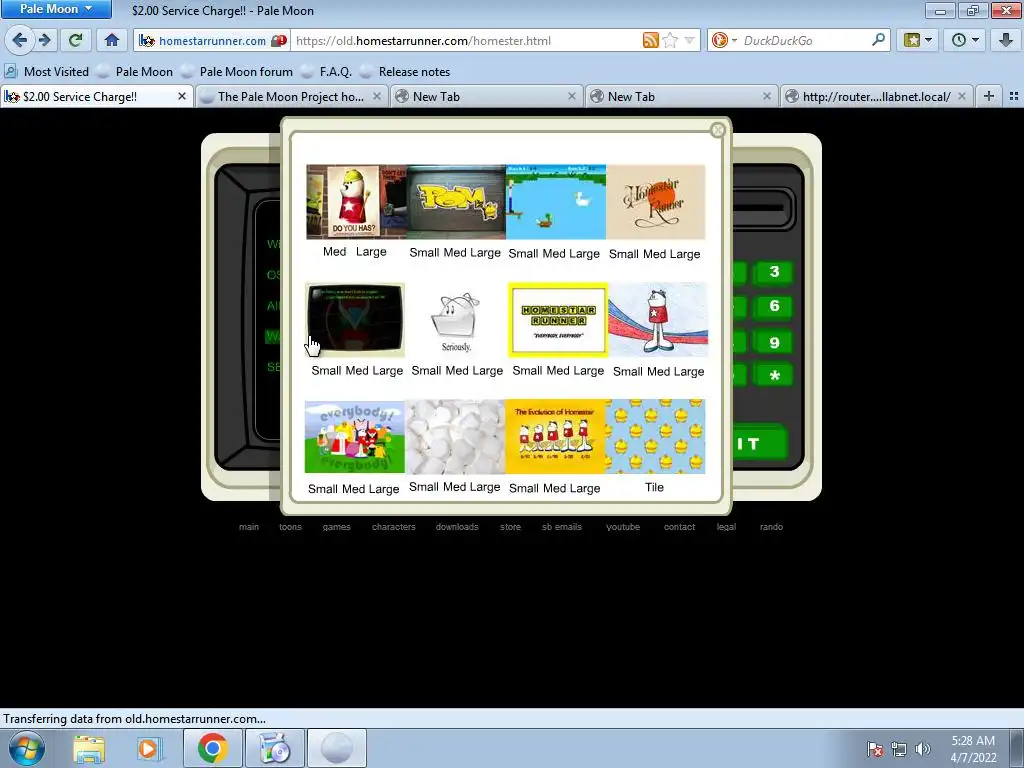Open the toons footer link
Viewport: 1024px width, 768px height.
tap(291, 526)
